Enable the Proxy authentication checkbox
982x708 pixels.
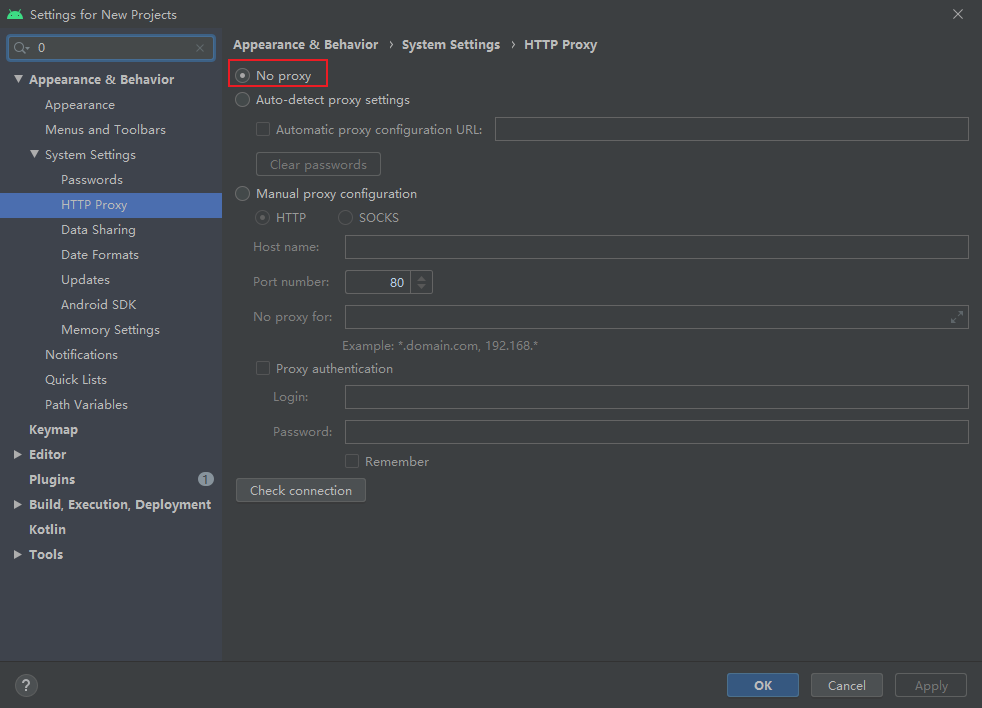coord(263,368)
